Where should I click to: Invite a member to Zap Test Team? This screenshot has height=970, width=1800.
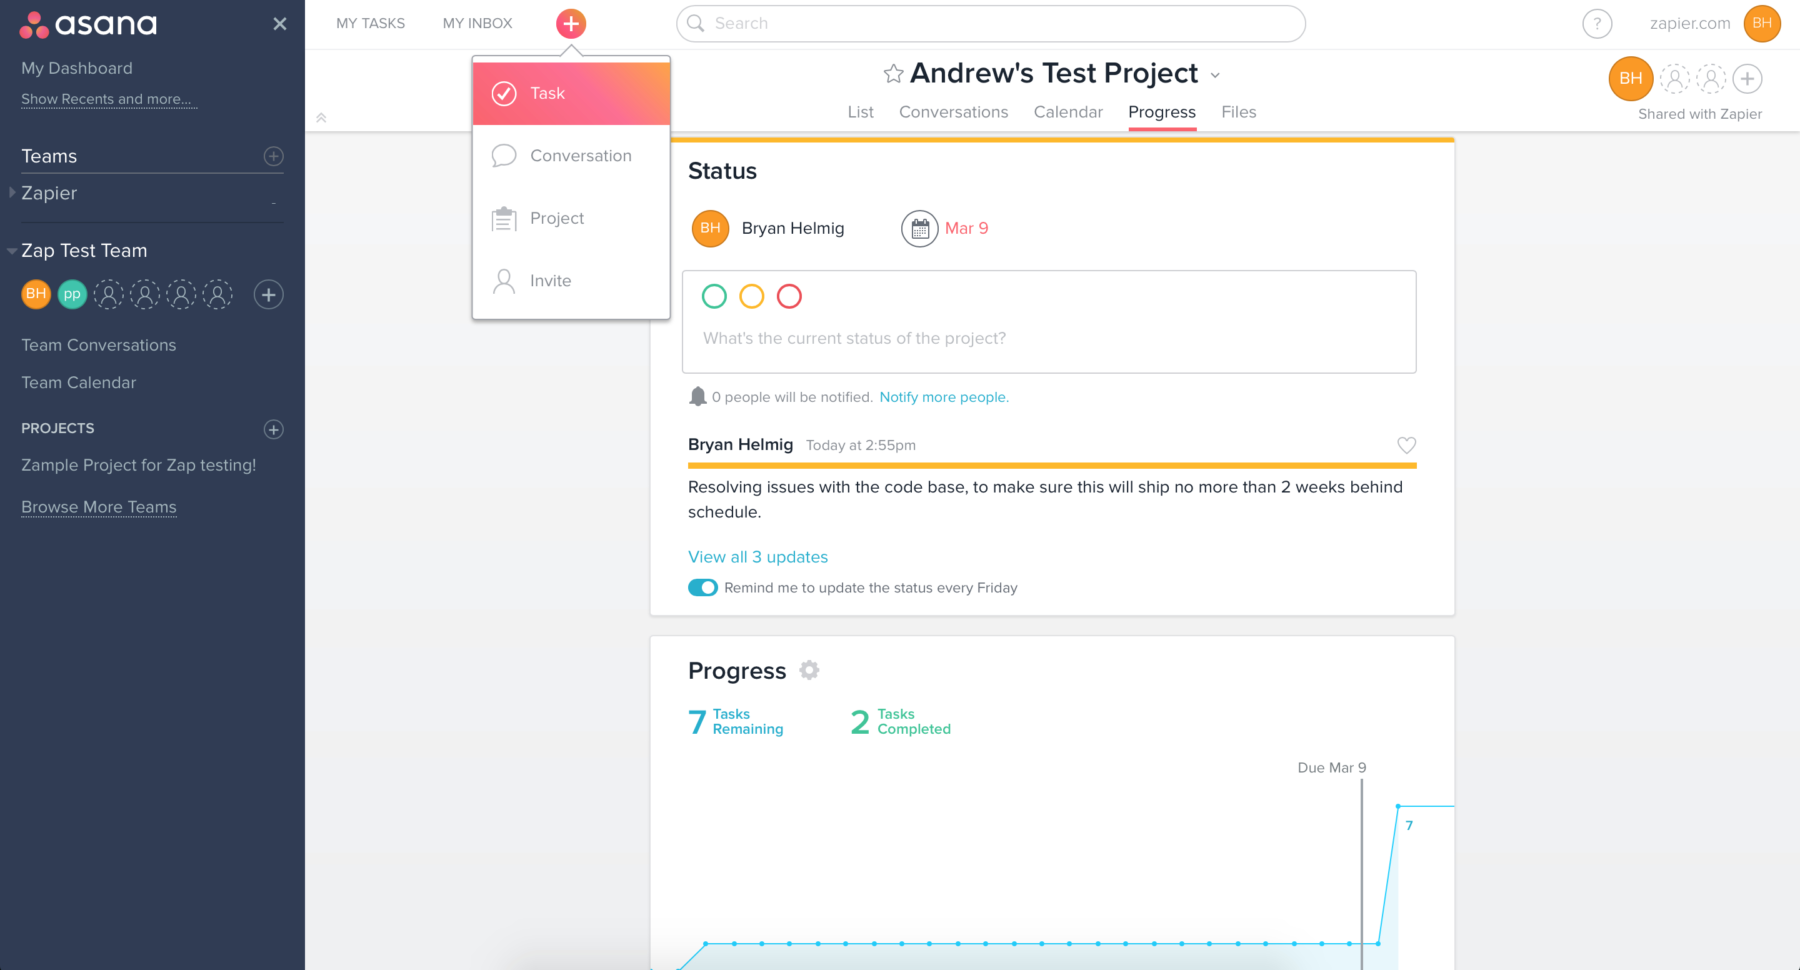(x=268, y=294)
